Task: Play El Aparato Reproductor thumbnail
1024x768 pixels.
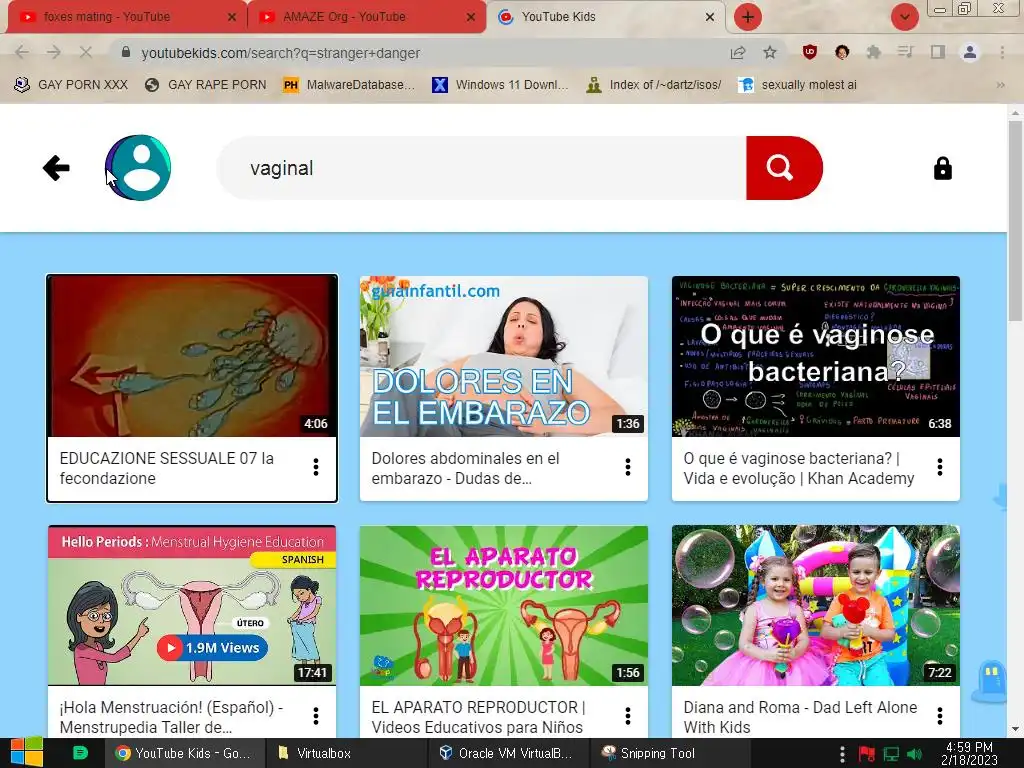Action: click(x=504, y=605)
